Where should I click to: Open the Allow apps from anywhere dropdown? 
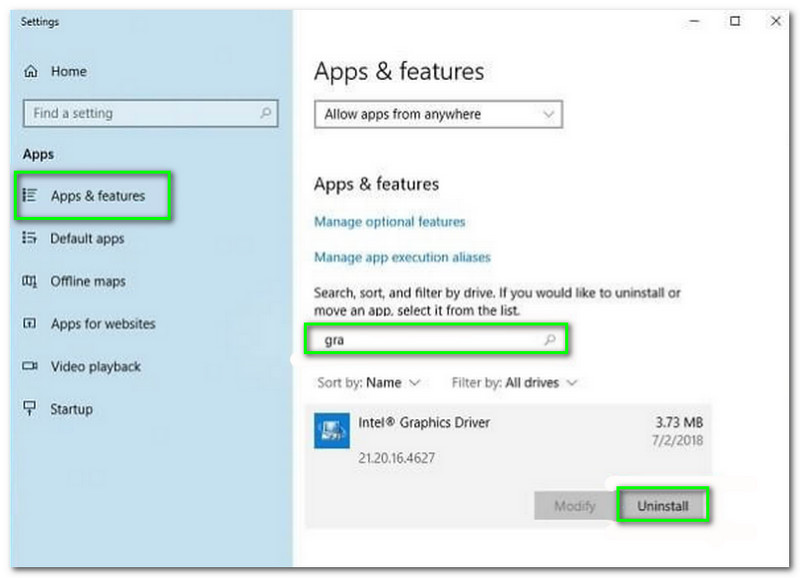pos(438,115)
